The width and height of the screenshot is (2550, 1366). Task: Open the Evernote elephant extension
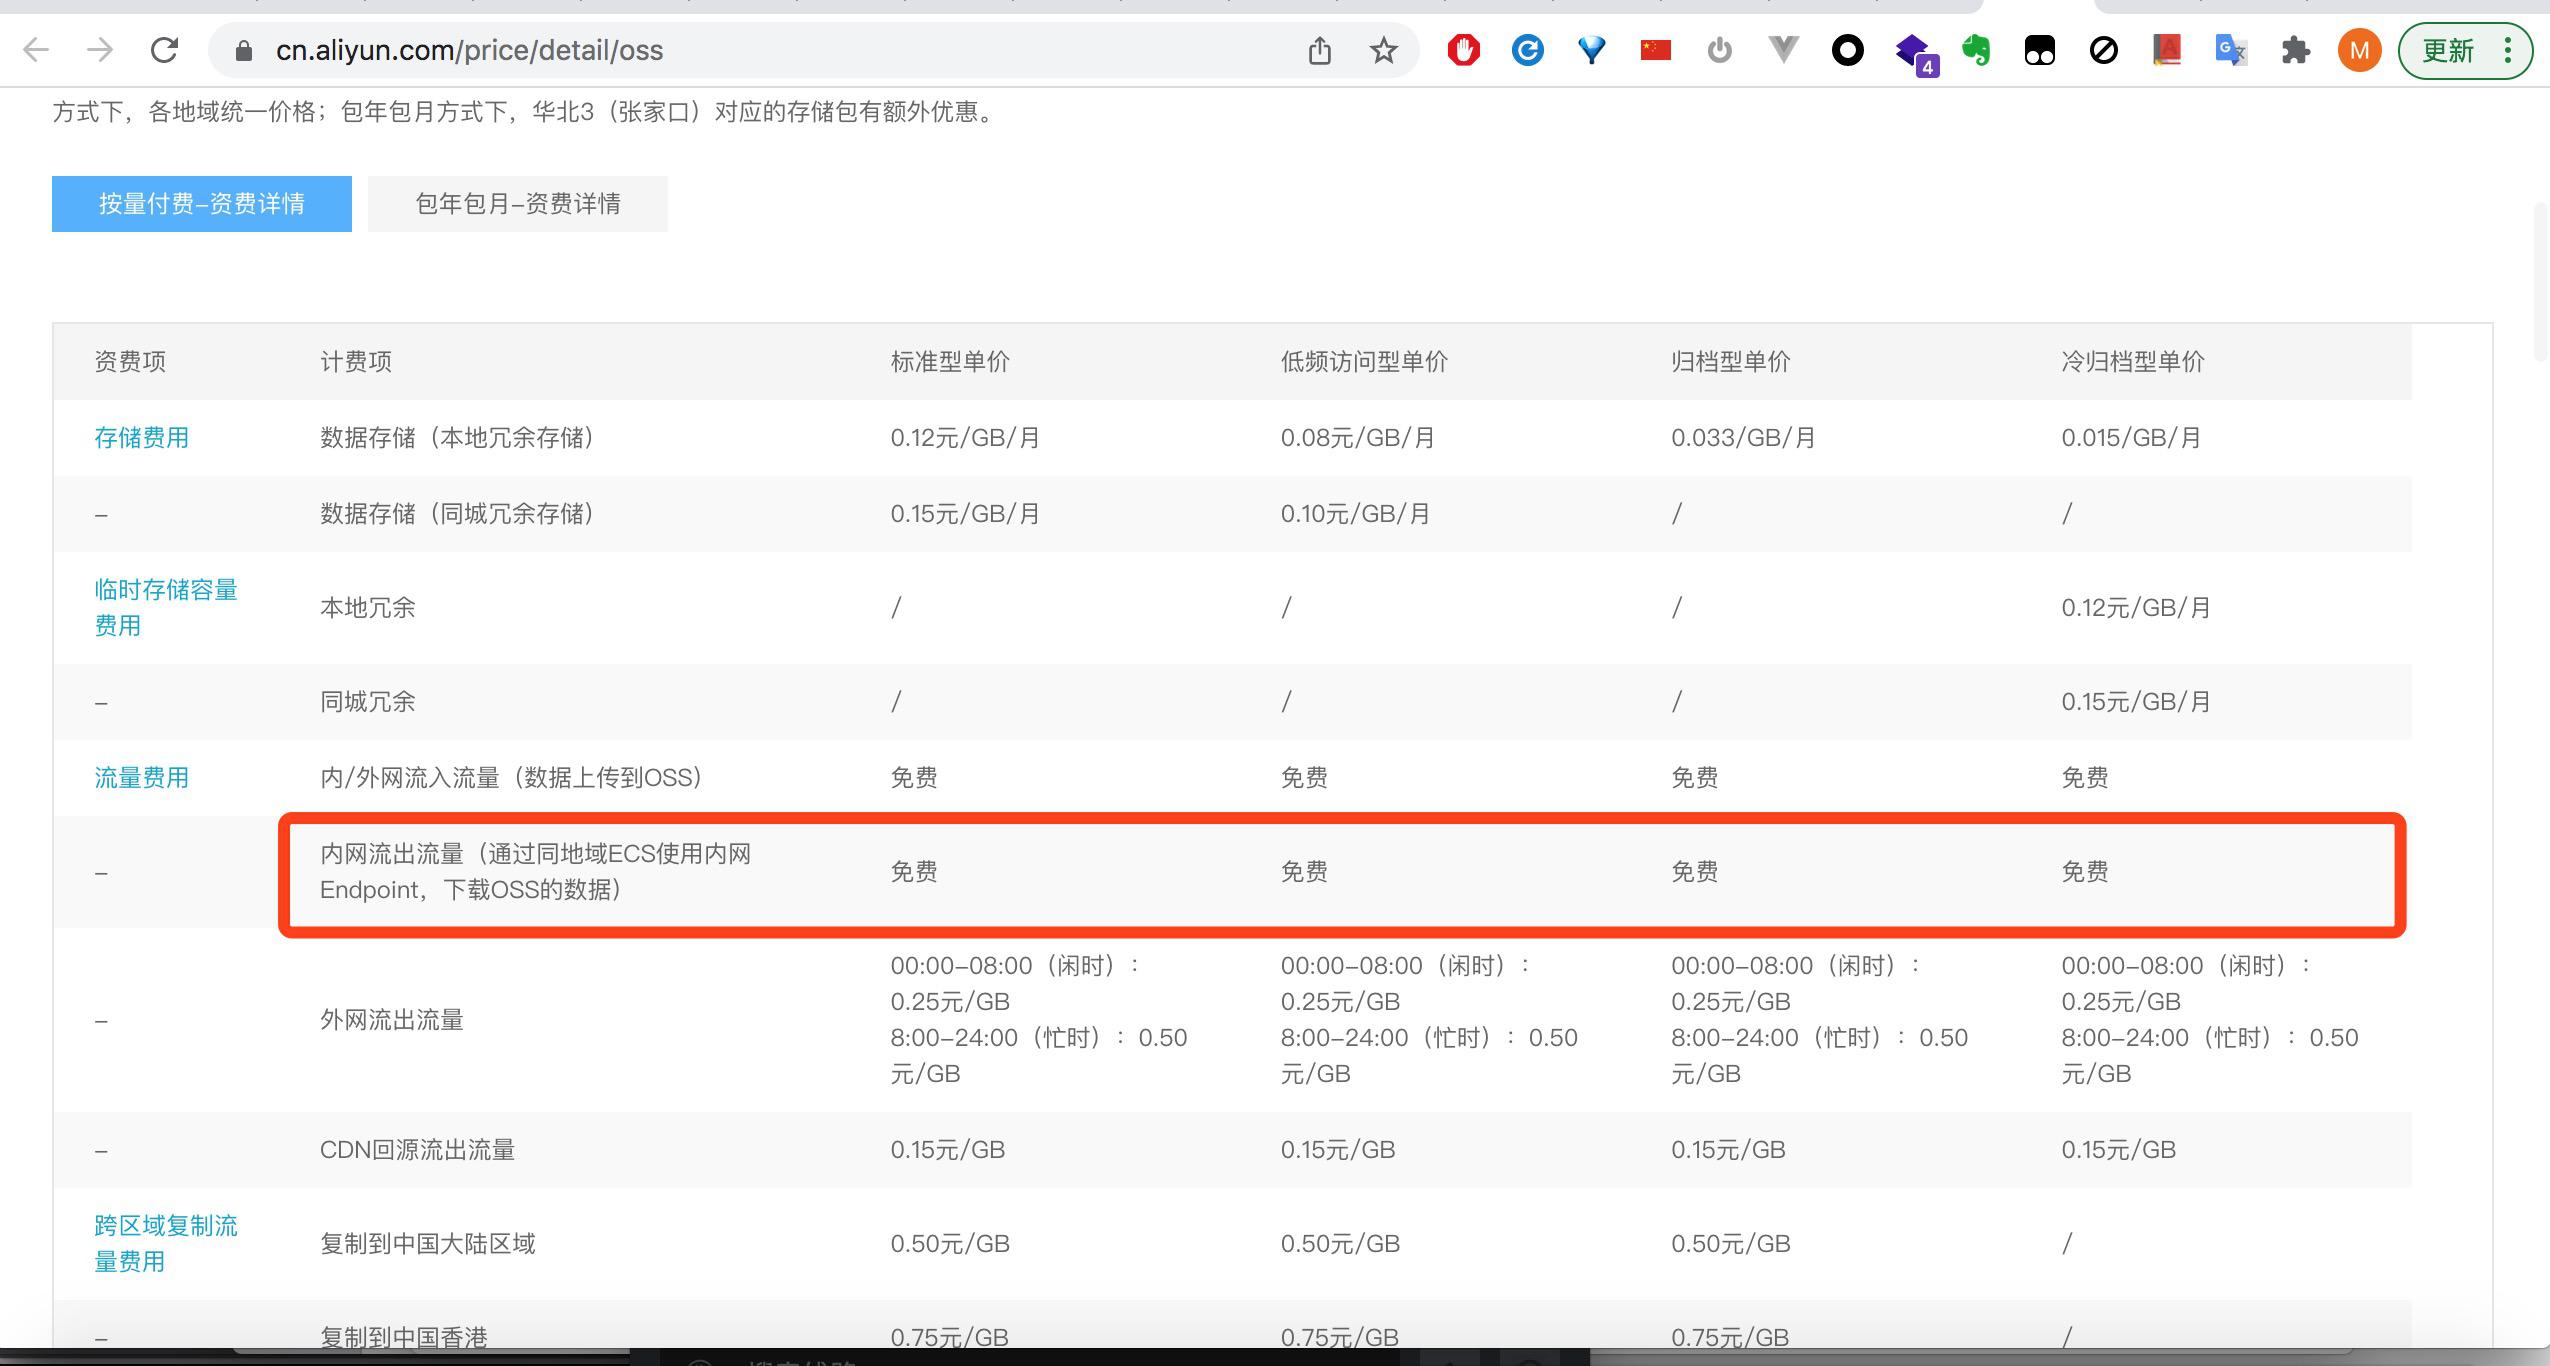click(x=1975, y=50)
